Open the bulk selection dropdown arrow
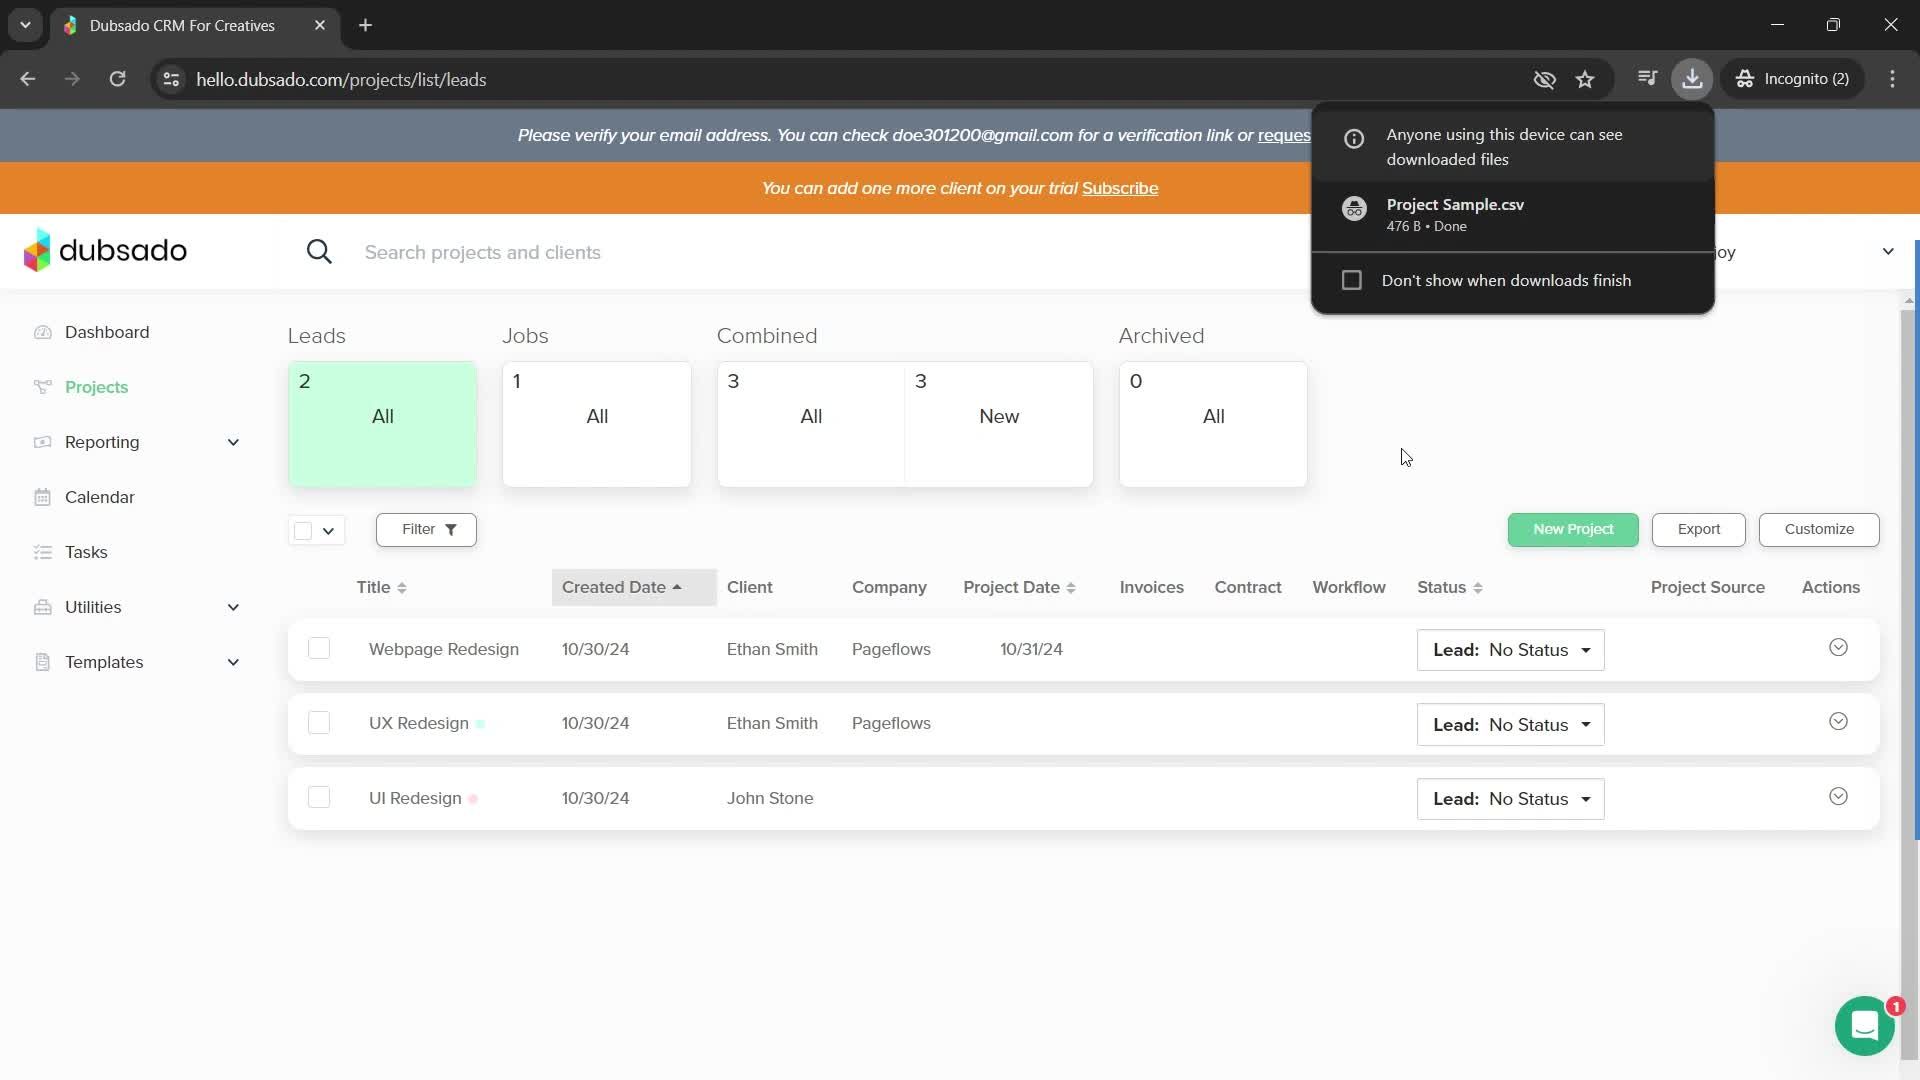 tap(328, 531)
